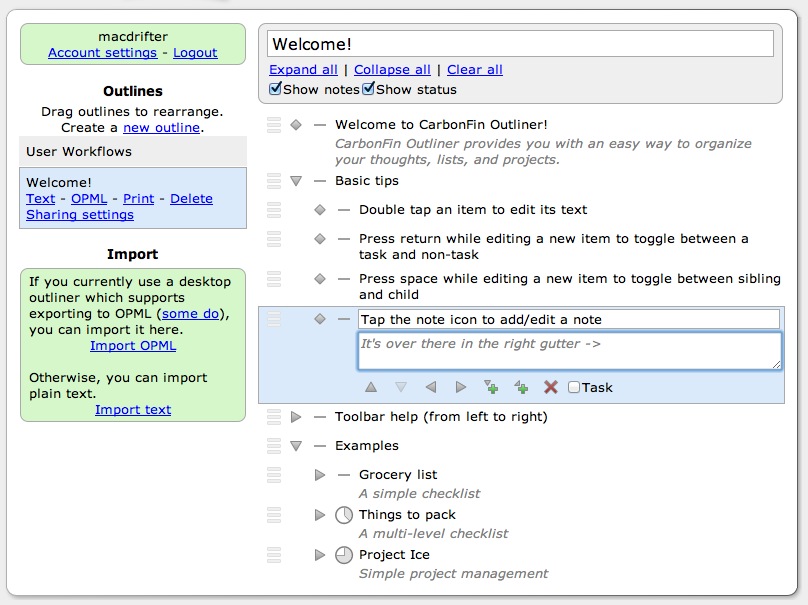
Task: Click the red X delete item icon
Action: click(x=551, y=387)
